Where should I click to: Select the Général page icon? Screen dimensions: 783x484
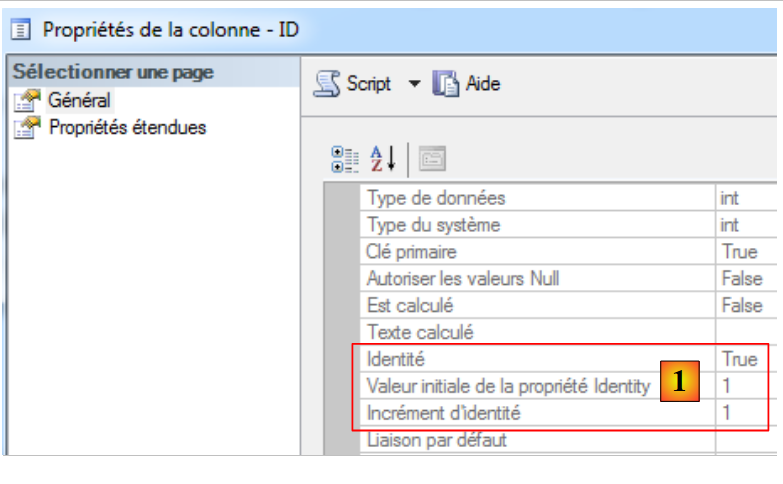(26, 101)
